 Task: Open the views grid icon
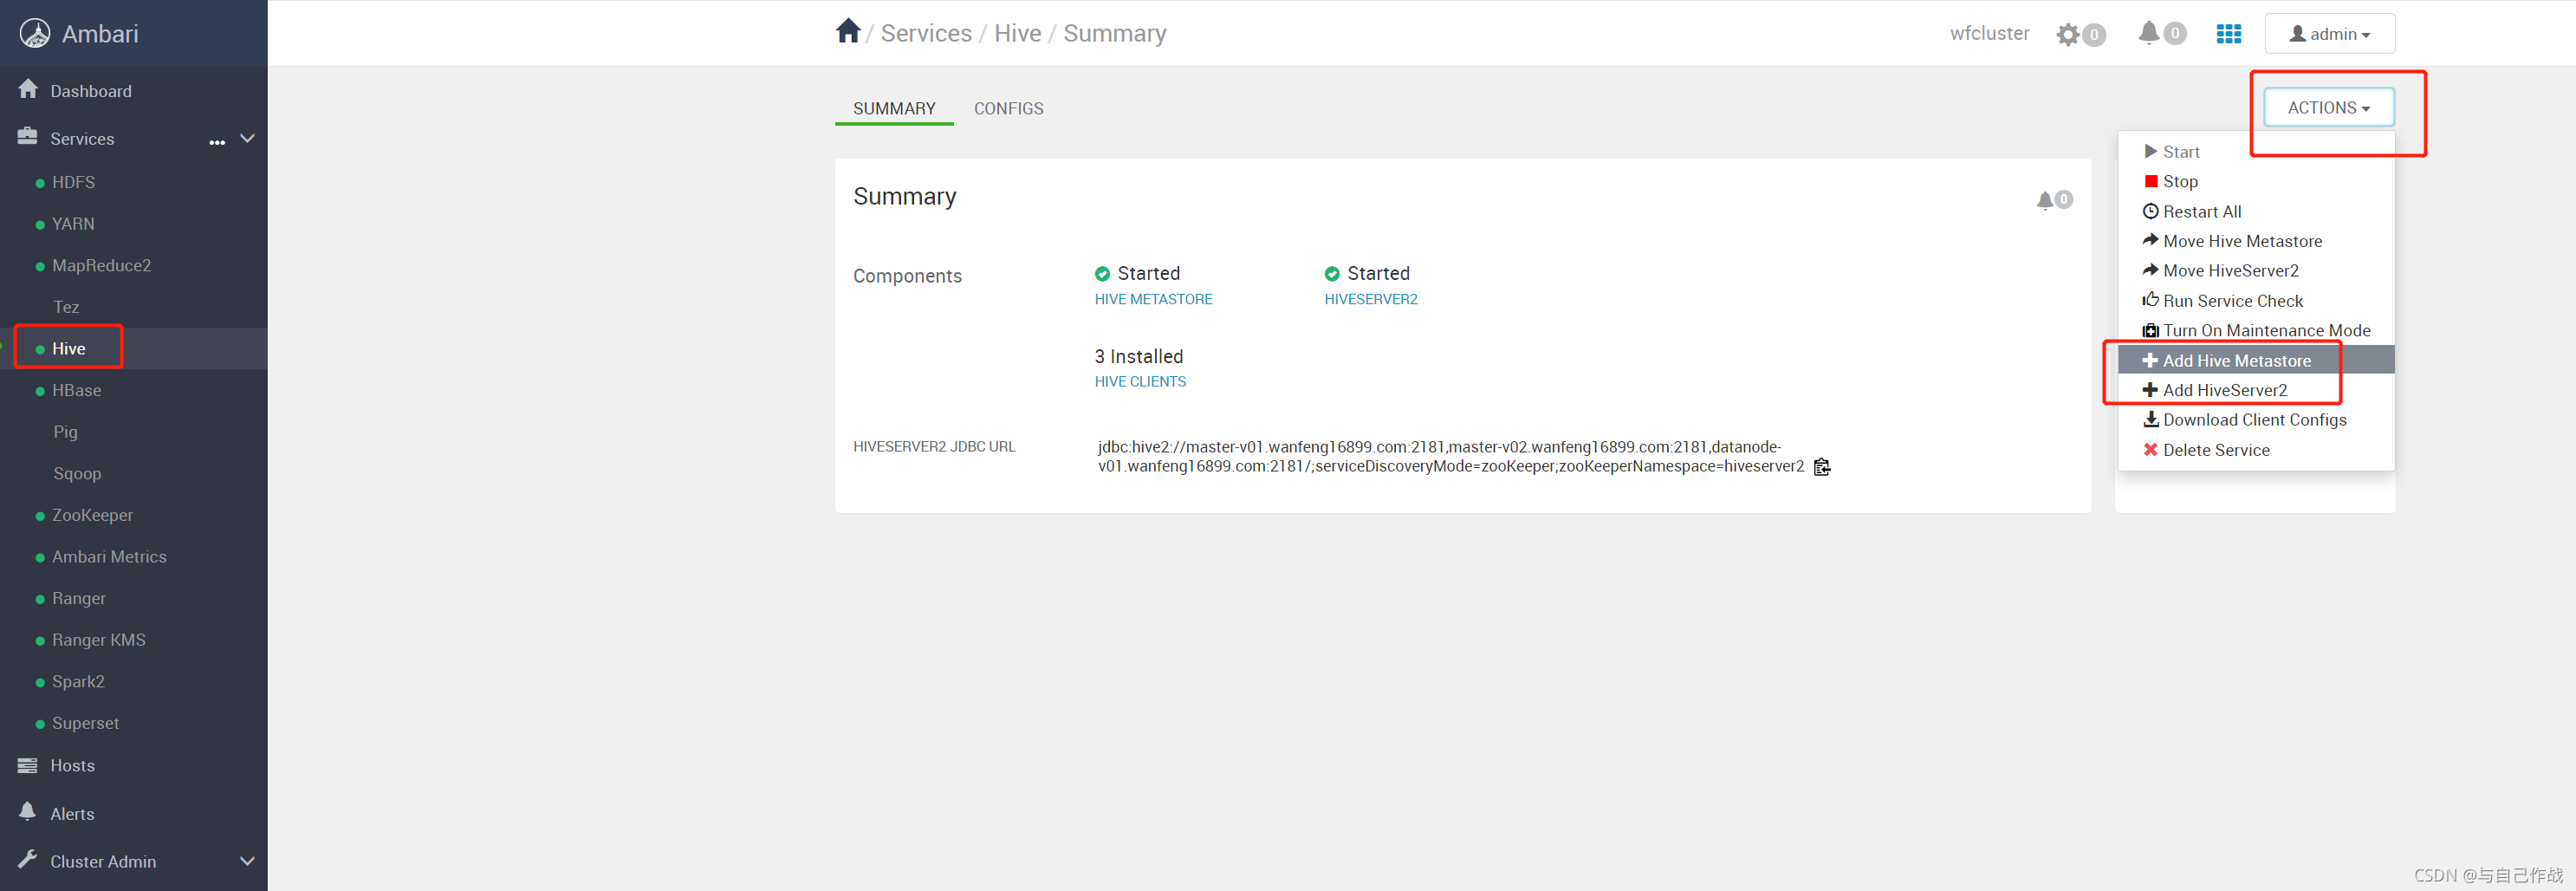[2228, 34]
